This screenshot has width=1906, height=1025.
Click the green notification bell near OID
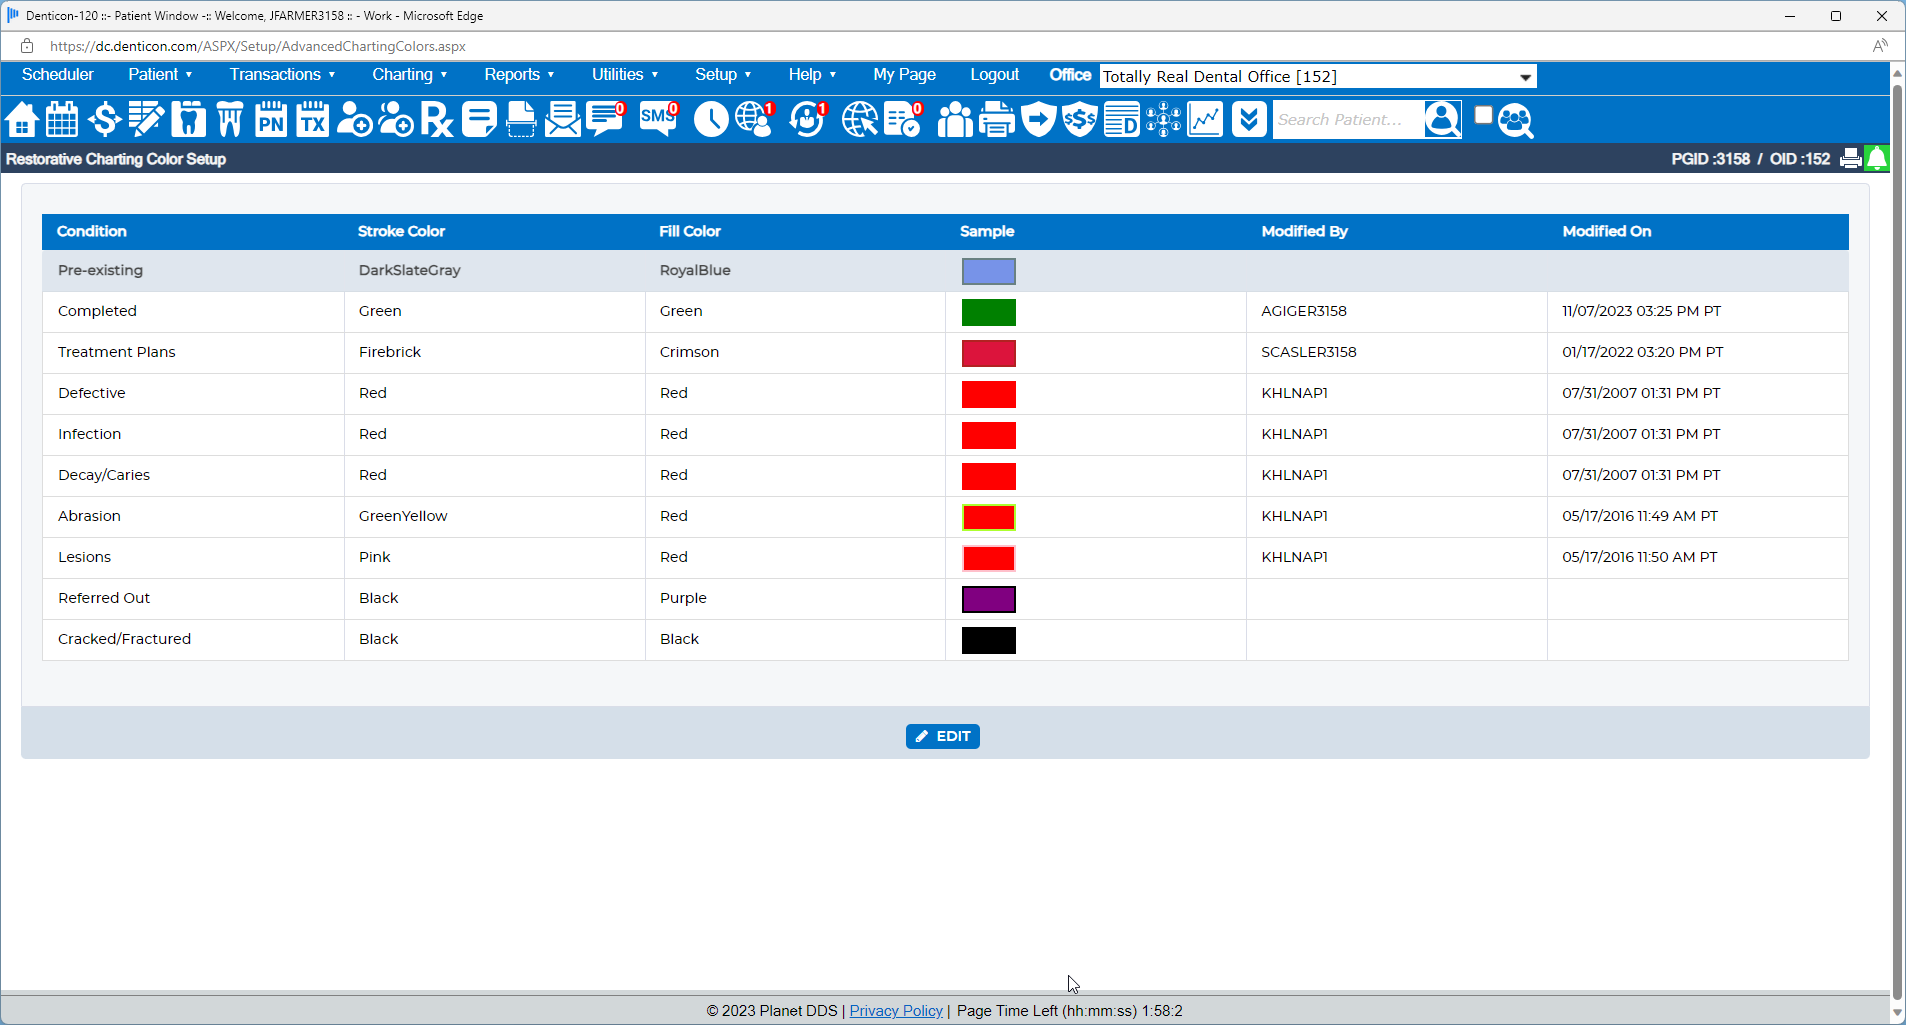tap(1878, 158)
